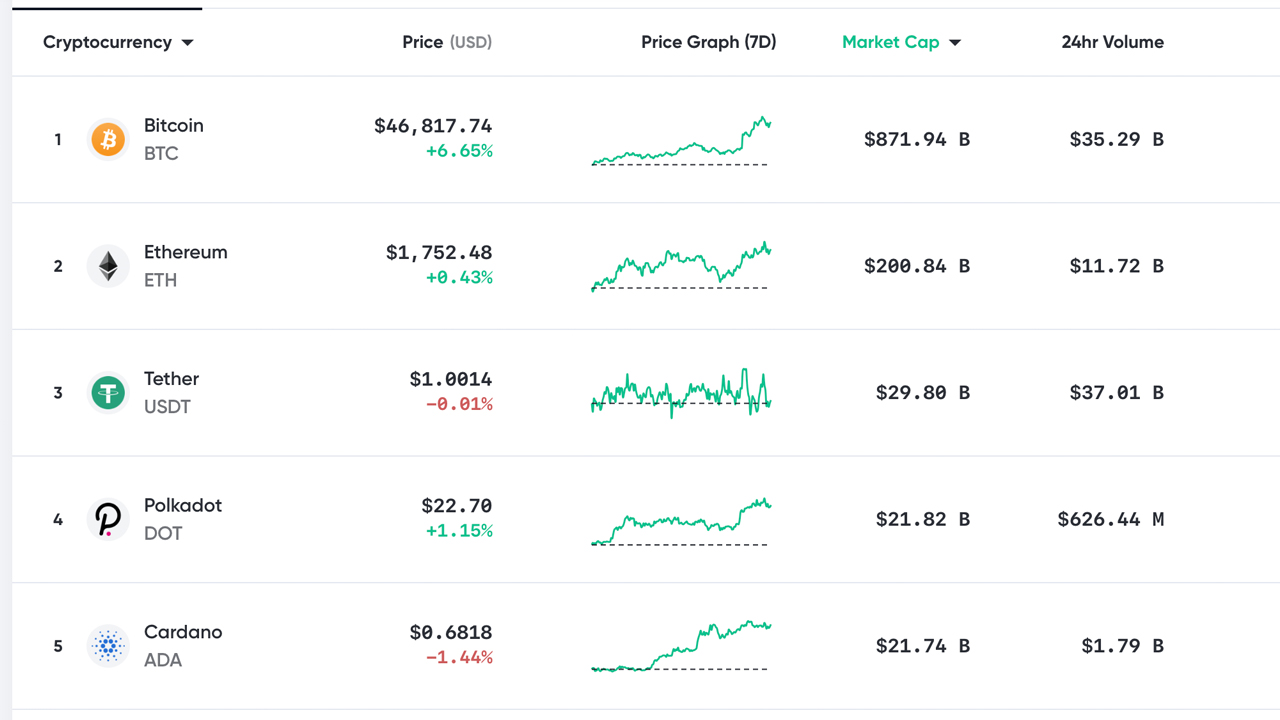The image size is (1280, 720).
Task: Click the -0.01% Tether change
Action: tap(459, 404)
